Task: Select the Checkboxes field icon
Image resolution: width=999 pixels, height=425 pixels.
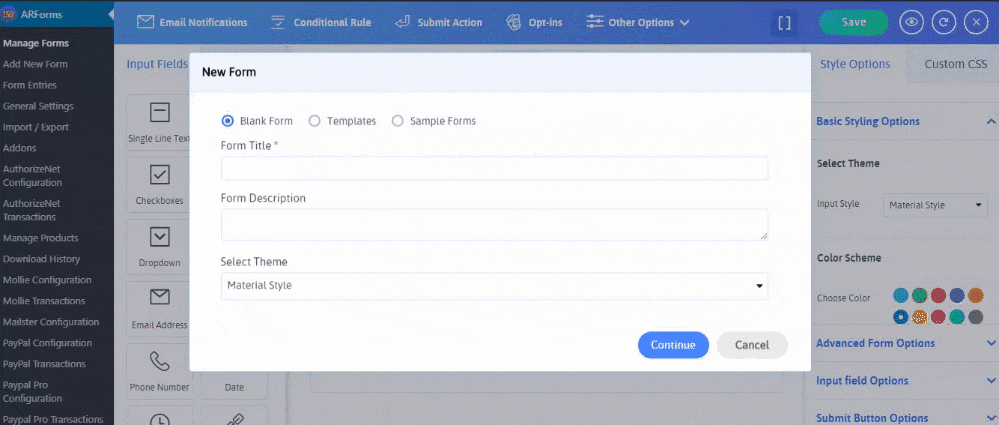Action: (x=159, y=176)
